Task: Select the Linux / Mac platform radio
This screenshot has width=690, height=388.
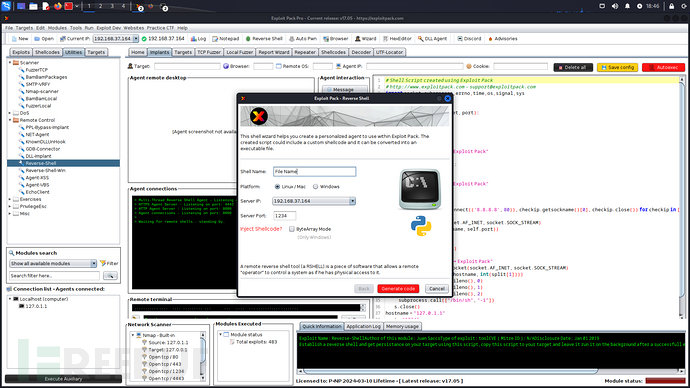Action: tap(277, 187)
